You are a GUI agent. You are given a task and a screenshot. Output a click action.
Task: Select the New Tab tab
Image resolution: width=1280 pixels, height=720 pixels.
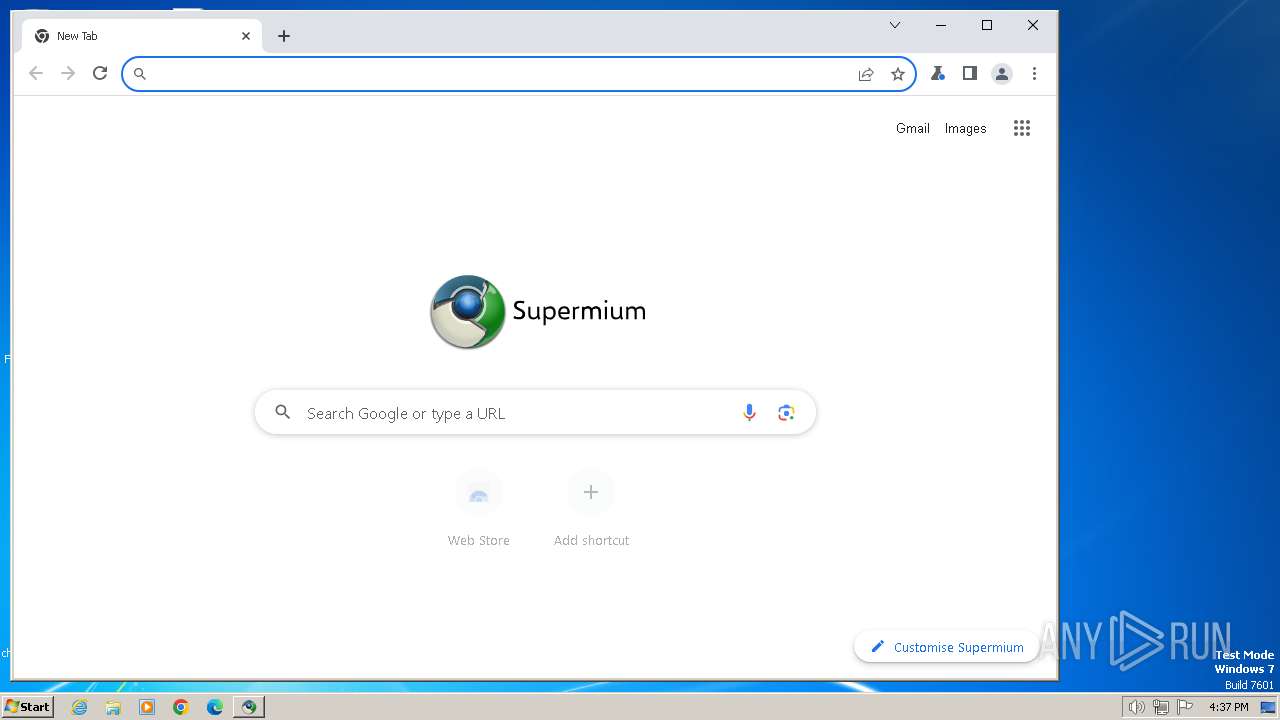click(141, 36)
